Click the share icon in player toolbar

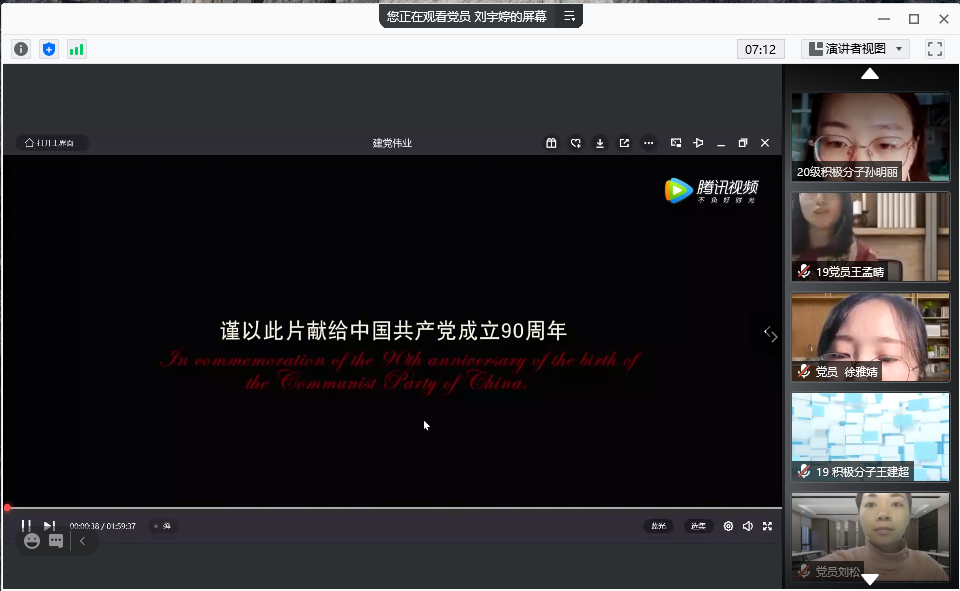click(624, 143)
